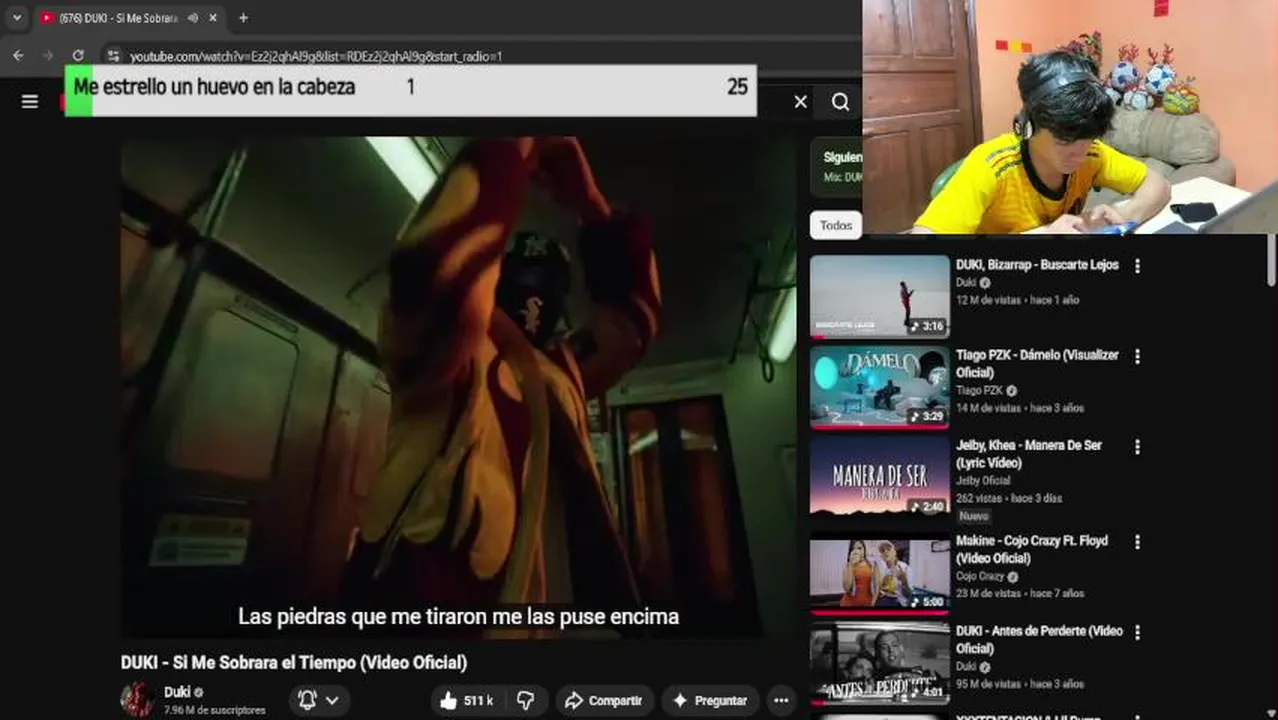Click the video player to pause playback
The image size is (1278, 720).
[458, 387]
